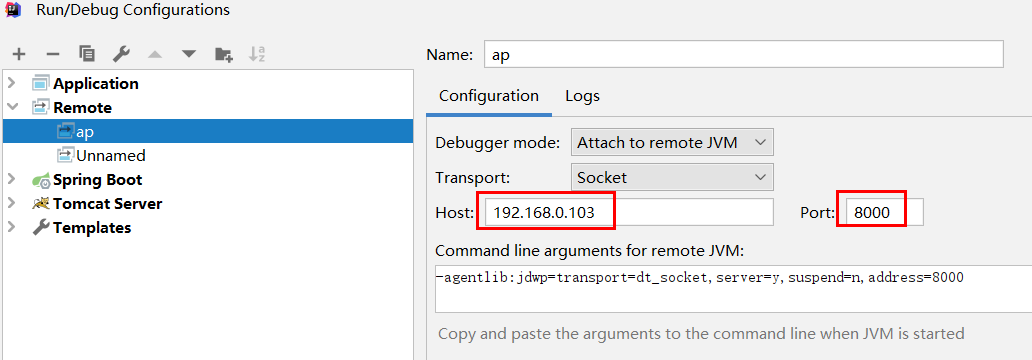Expand the Templates node
The height and width of the screenshot is (360, 1032).
(11, 227)
